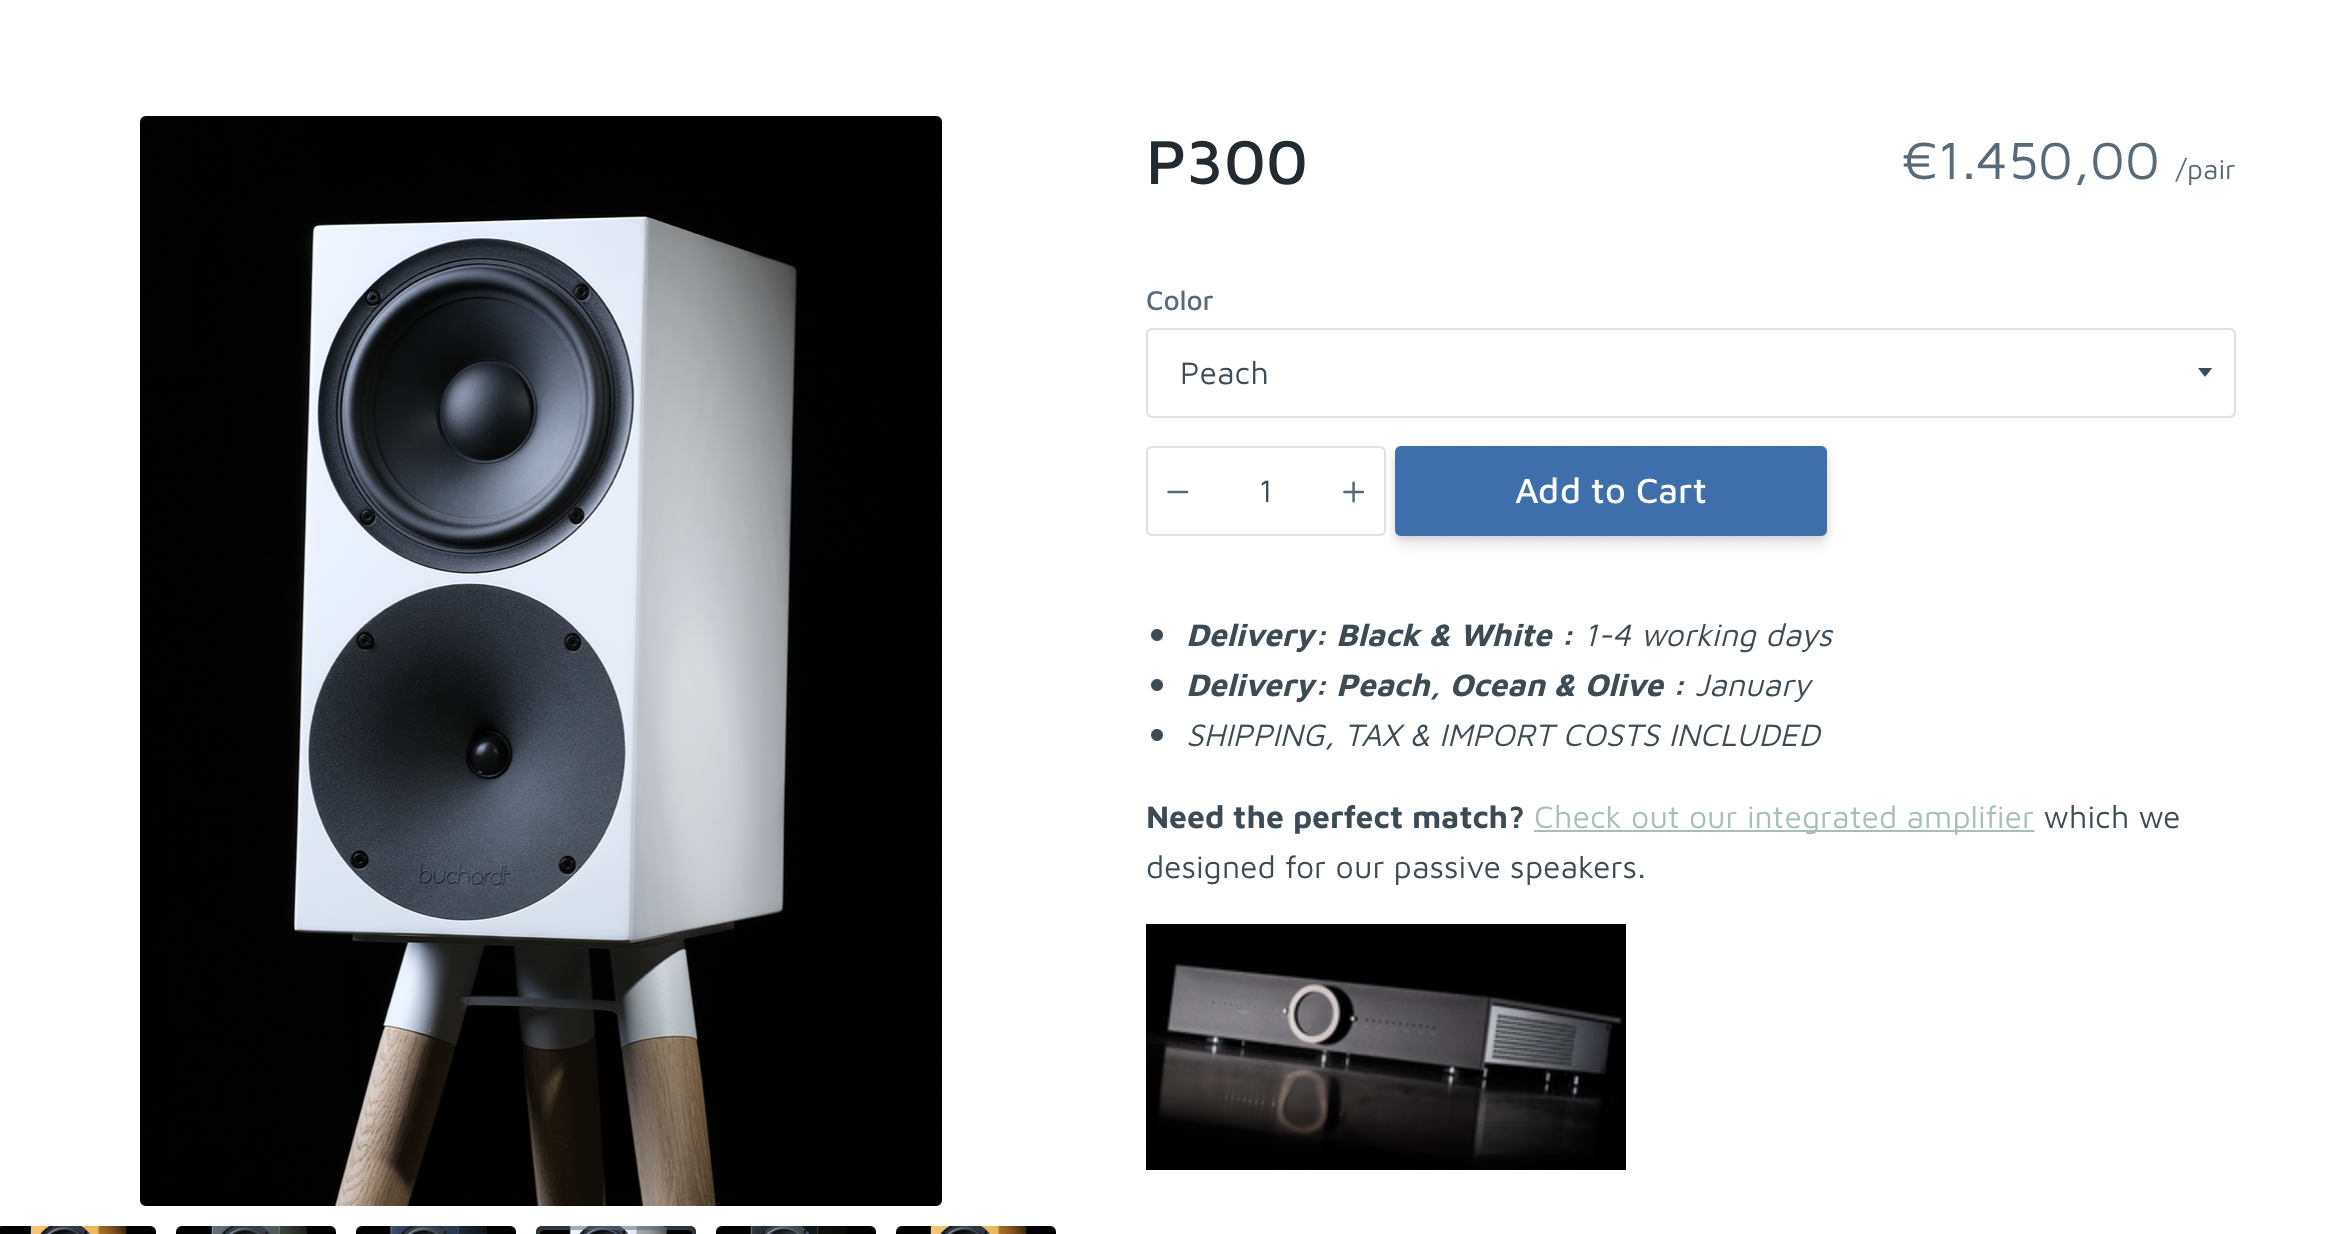Click the main white speaker image

point(541,660)
